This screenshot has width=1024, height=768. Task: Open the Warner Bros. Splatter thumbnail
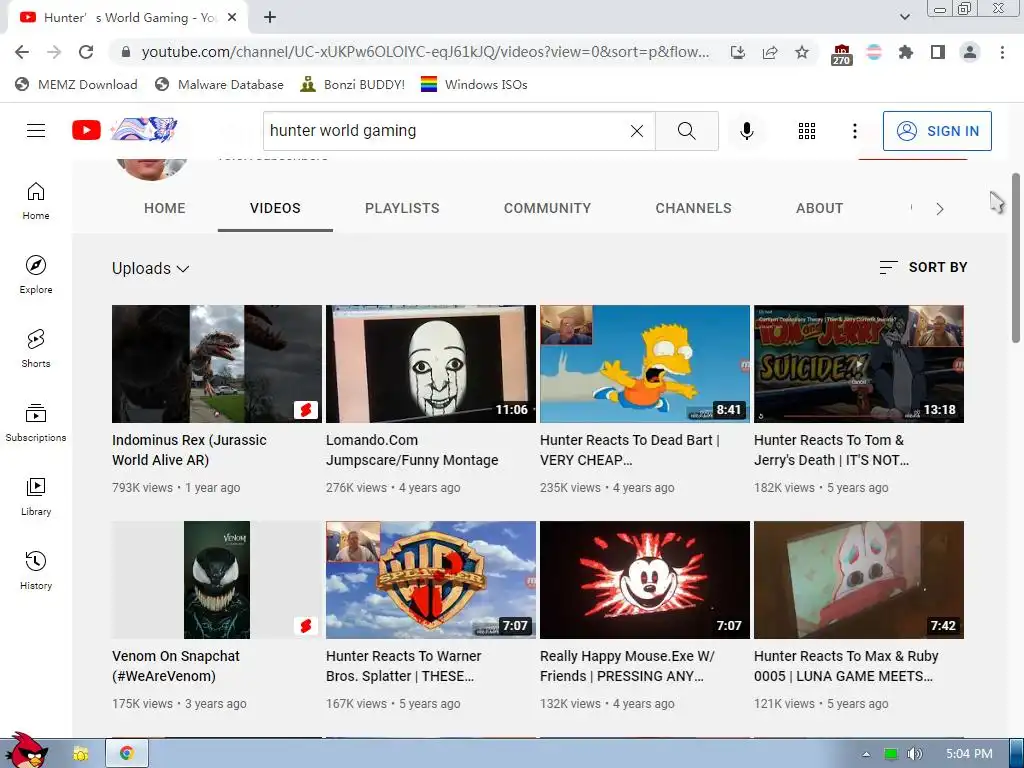(x=431, y=580)
